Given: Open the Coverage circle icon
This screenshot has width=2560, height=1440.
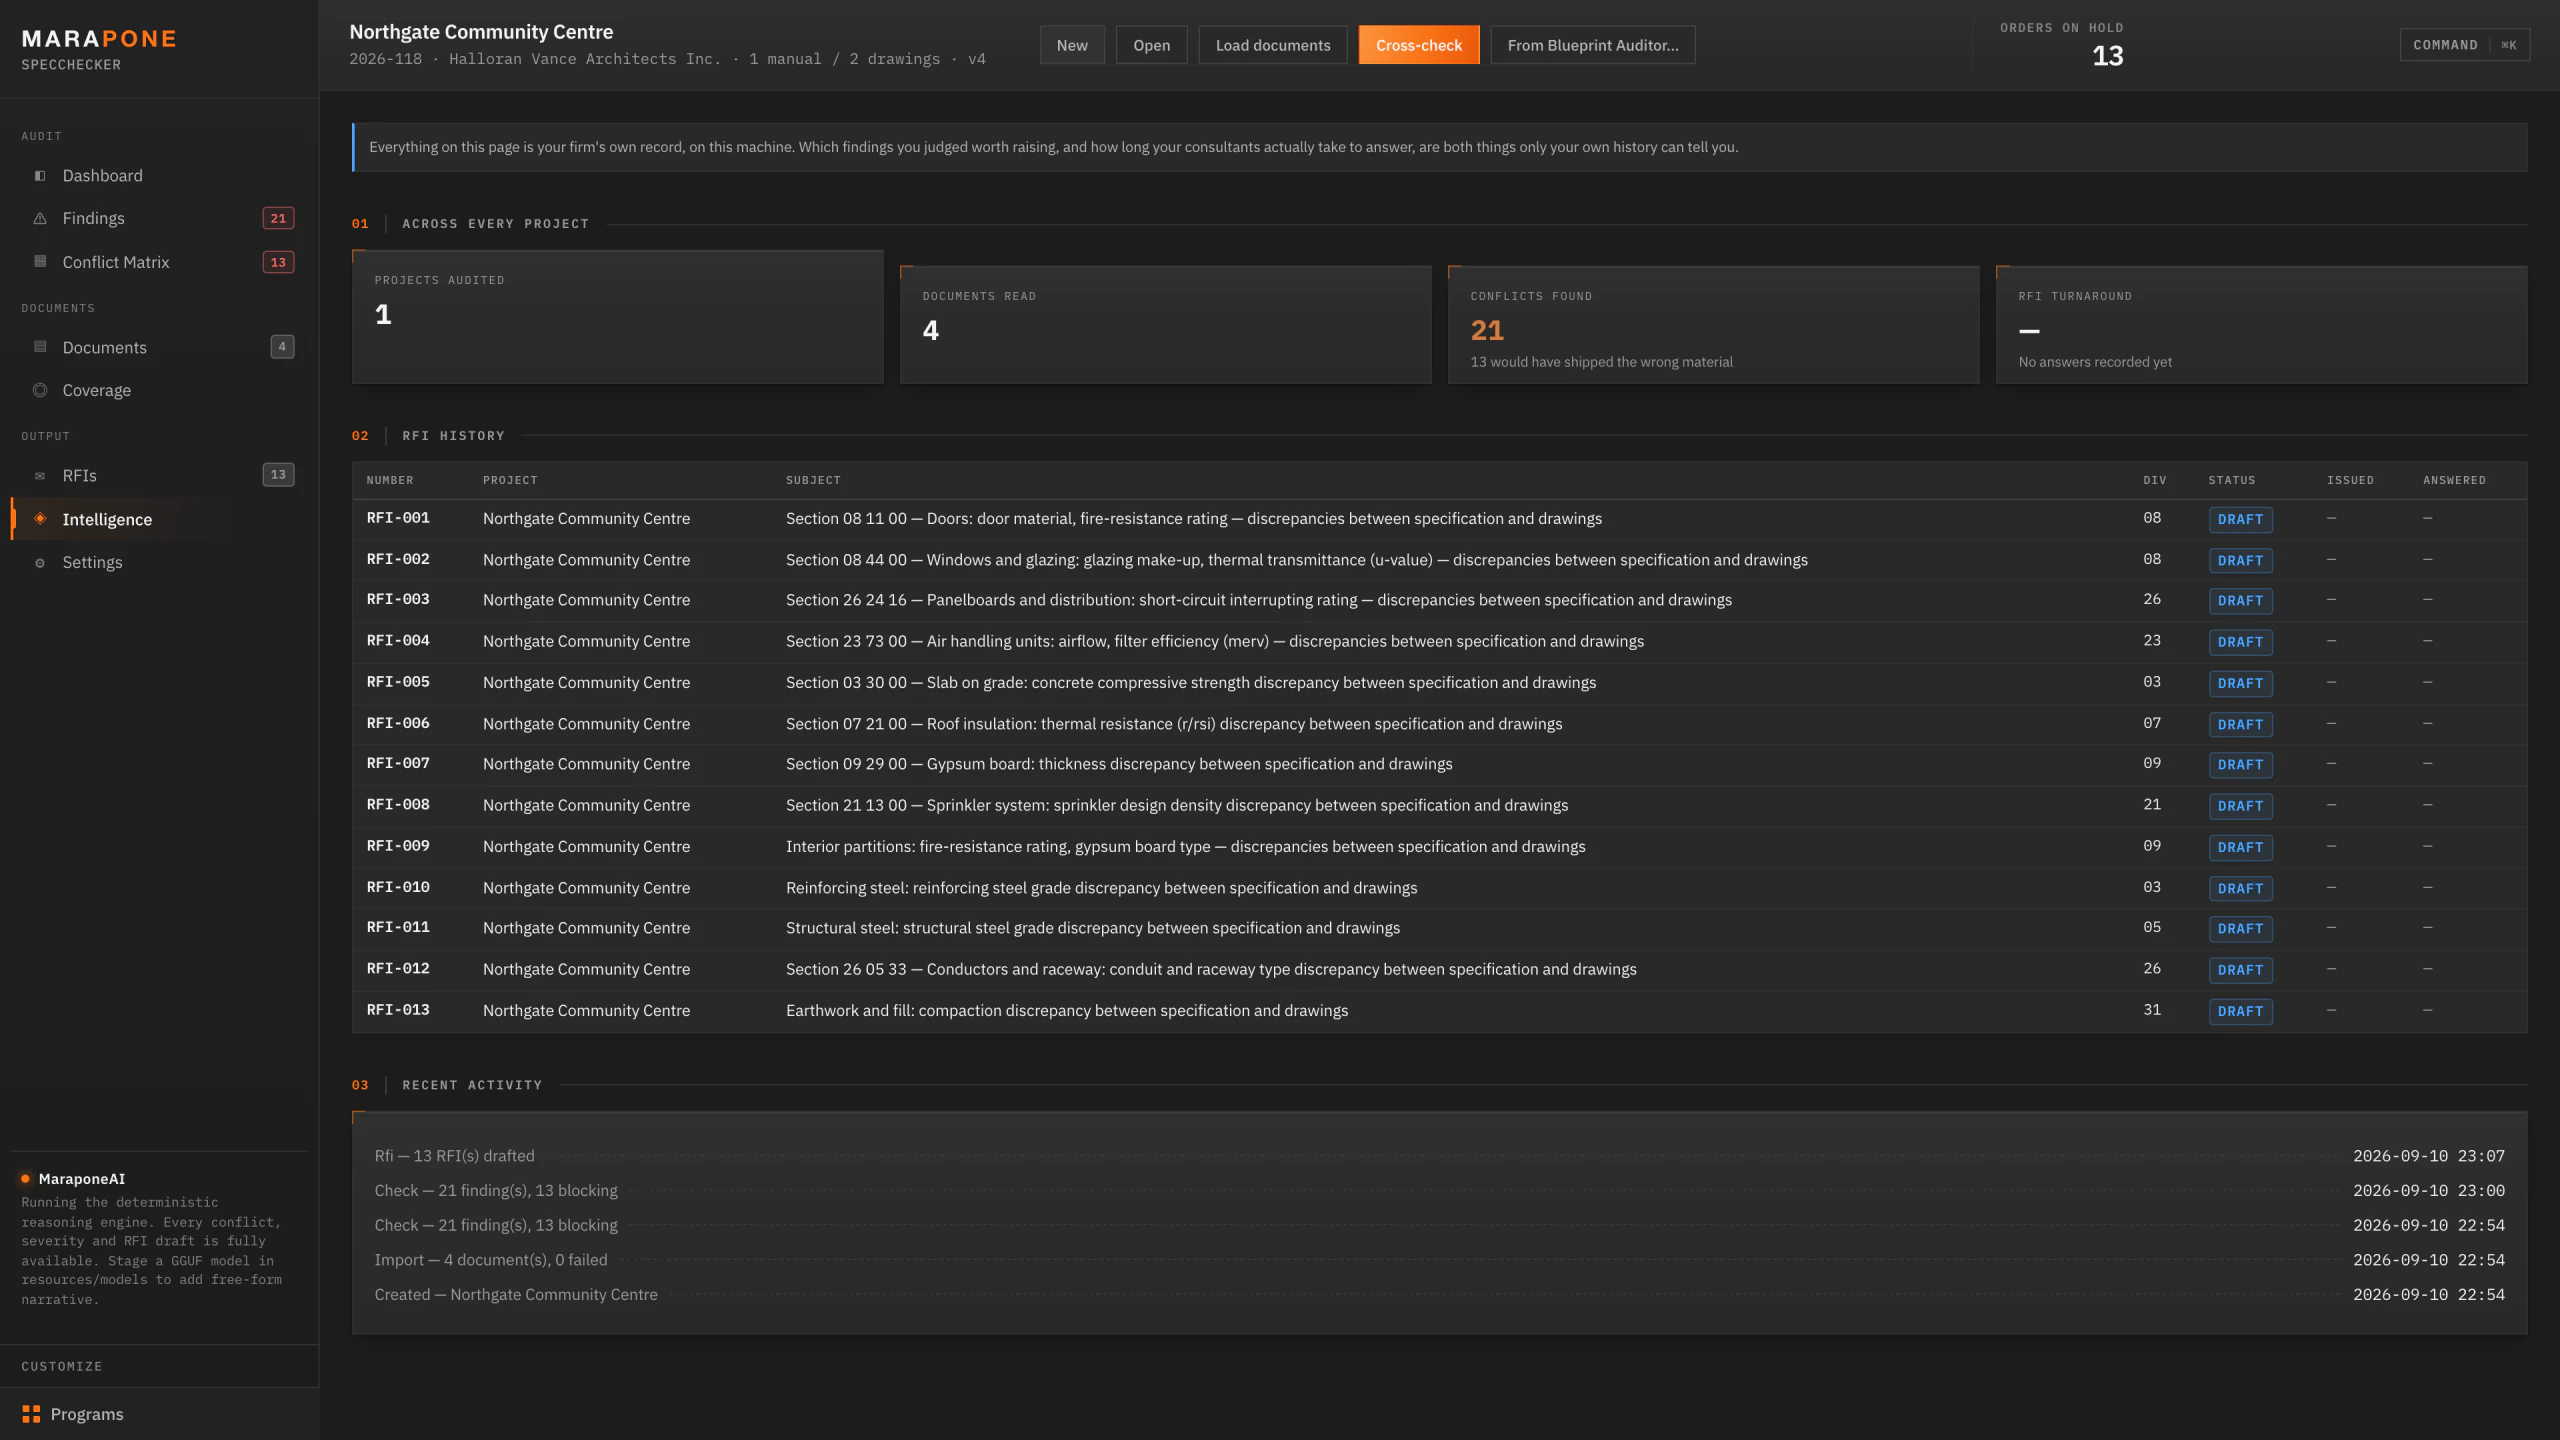Looking at the screenshot, I should (x=40, y=390).
